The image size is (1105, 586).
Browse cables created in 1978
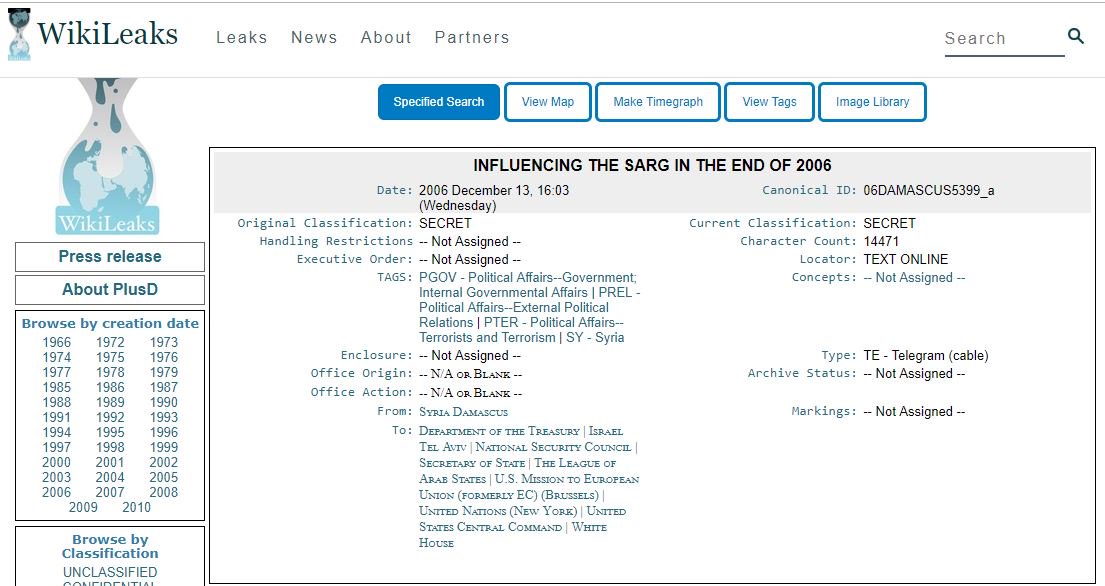click(x=110, y=372)
